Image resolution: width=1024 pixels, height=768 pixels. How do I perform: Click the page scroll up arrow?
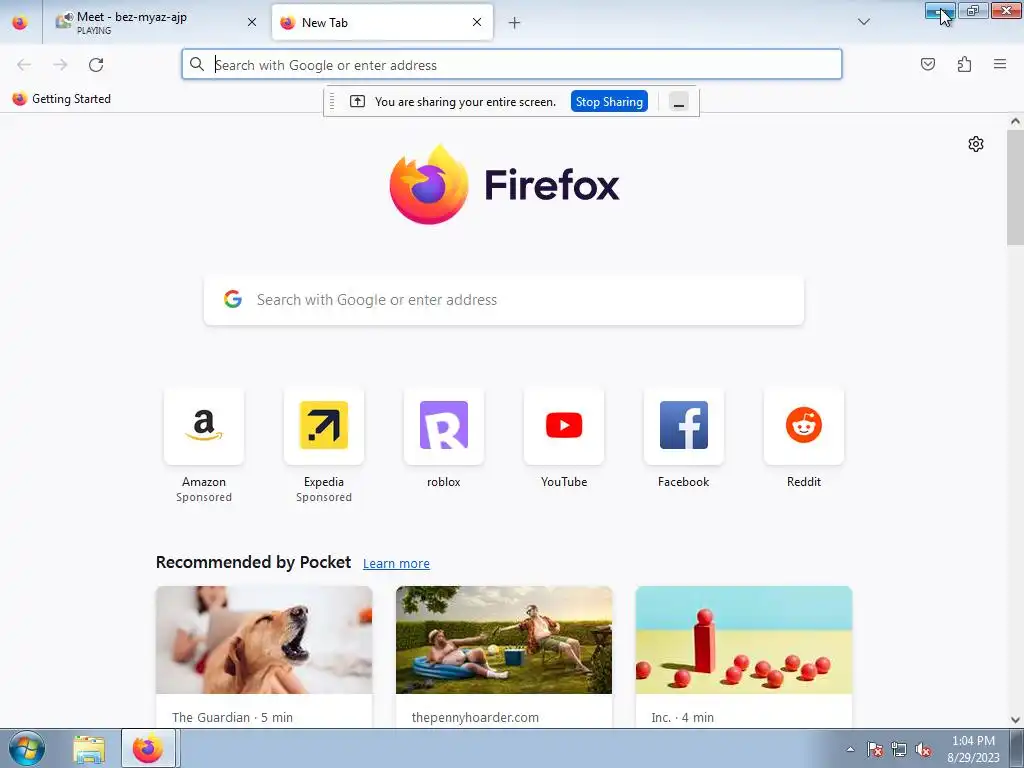click(x=1015, y=121)
